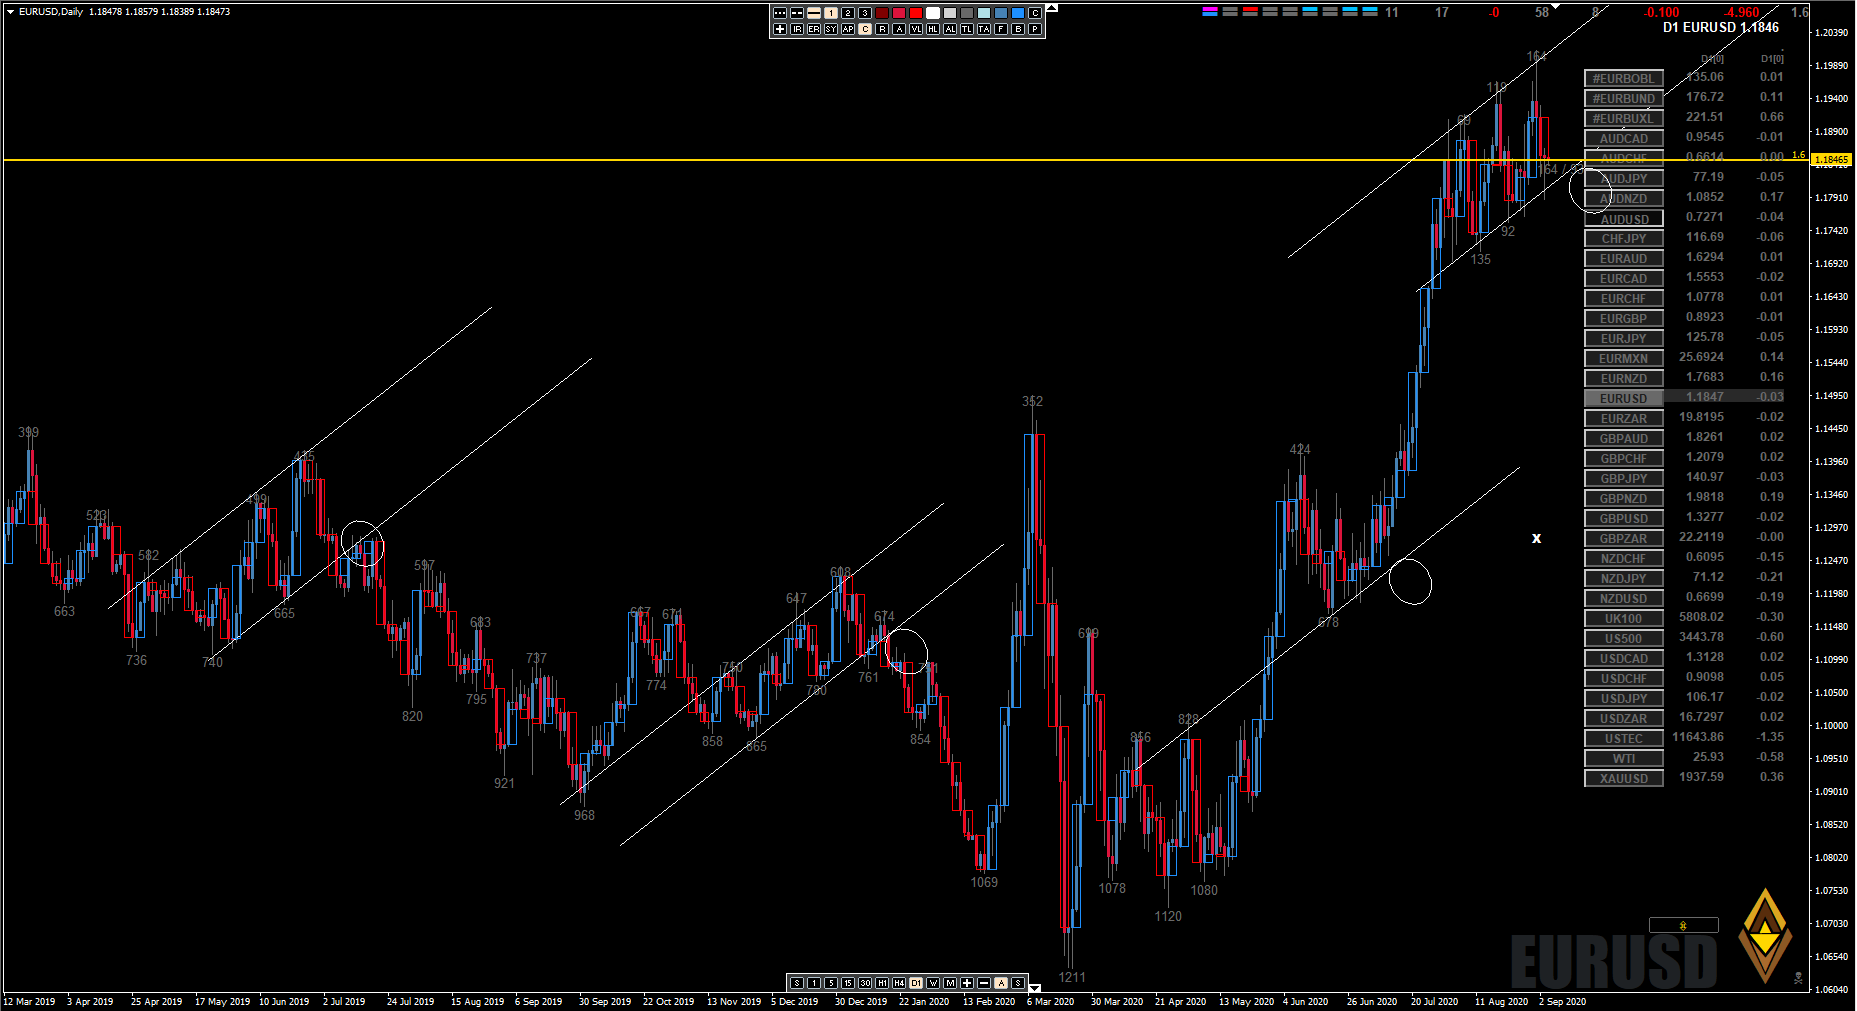Select the dotted line style button
The width and height of the screenshot is (1857, 1011).
tap(780, 13)
